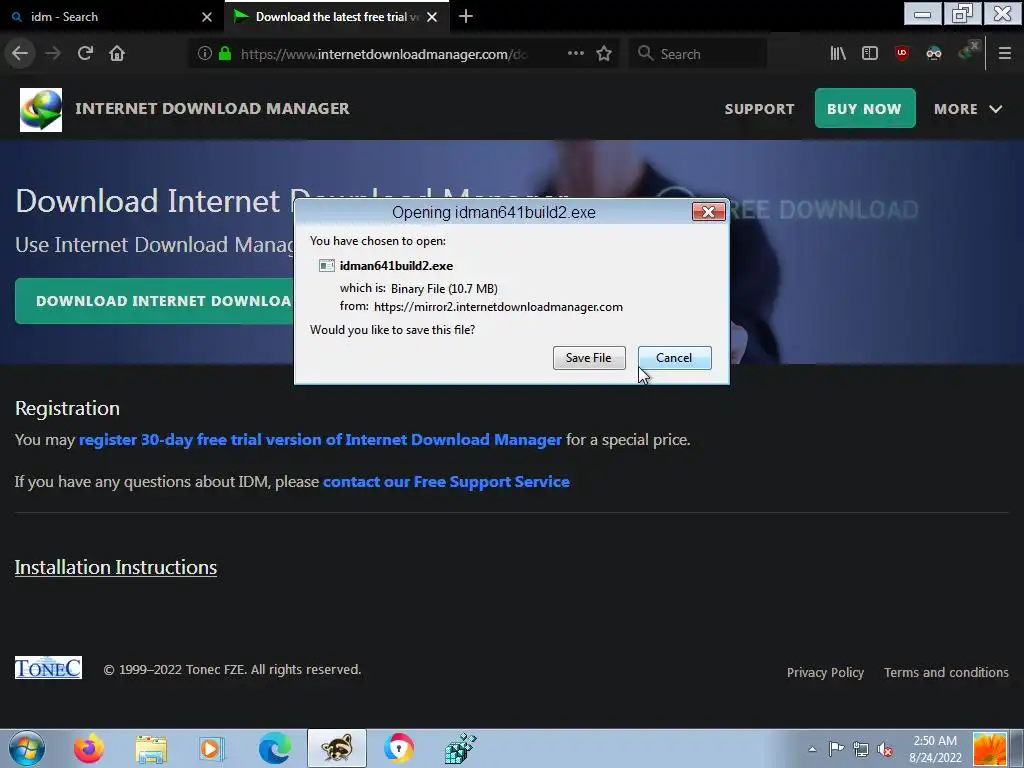1024x768 pixels.
Task: Open the contact our Free Support Service link
Action: [x=446, y=481]
